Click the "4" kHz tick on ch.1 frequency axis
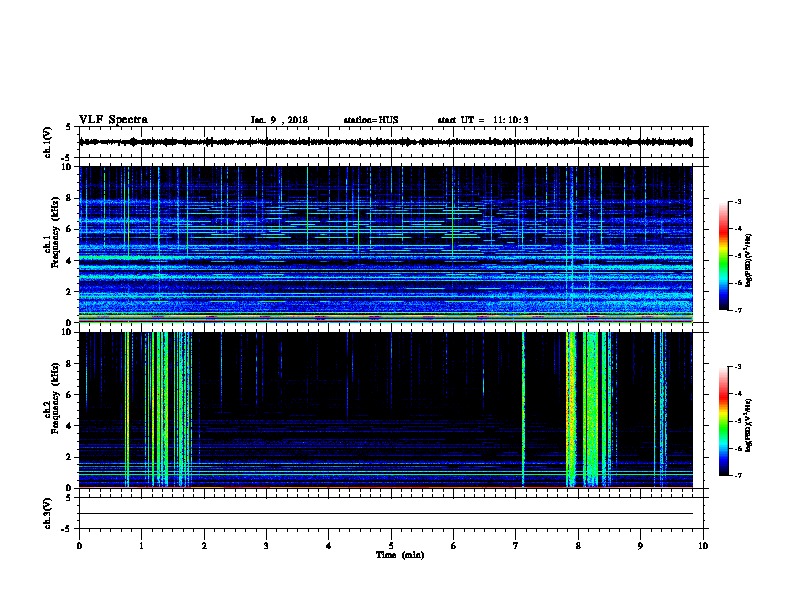This screenshot has width=792, height=612. (x=70, y=261)
